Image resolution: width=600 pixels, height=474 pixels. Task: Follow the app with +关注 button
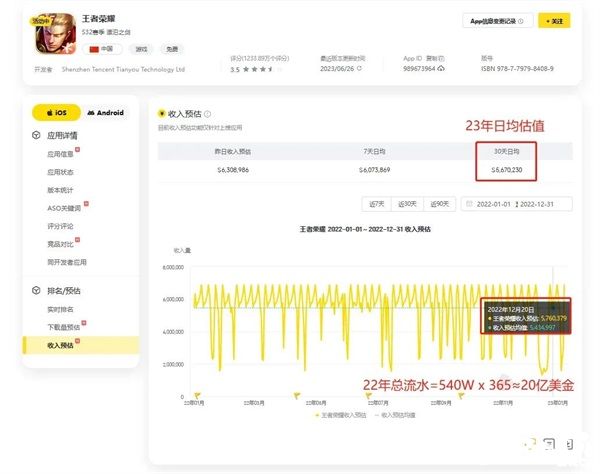(x=554, y=21)
